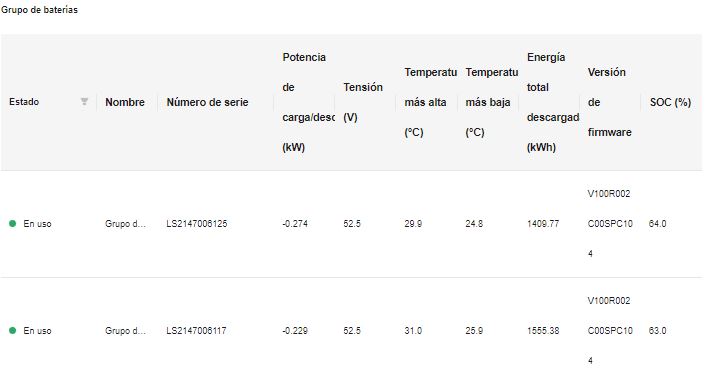Click the second truncated Grupo d... name
The image size is (716, 381).
pos(126,331)
